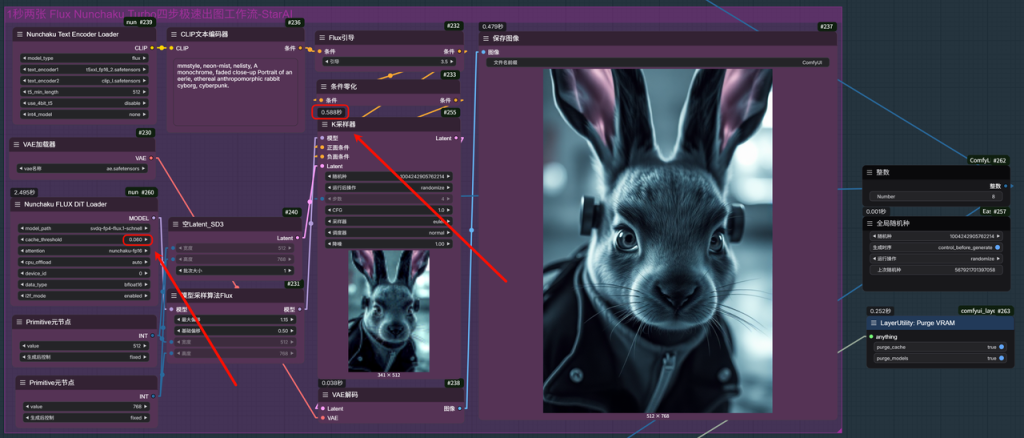This screenshot has height=438, width=1024.
Task: Click the CFG slider in K采样器
Action: [390, 210]
